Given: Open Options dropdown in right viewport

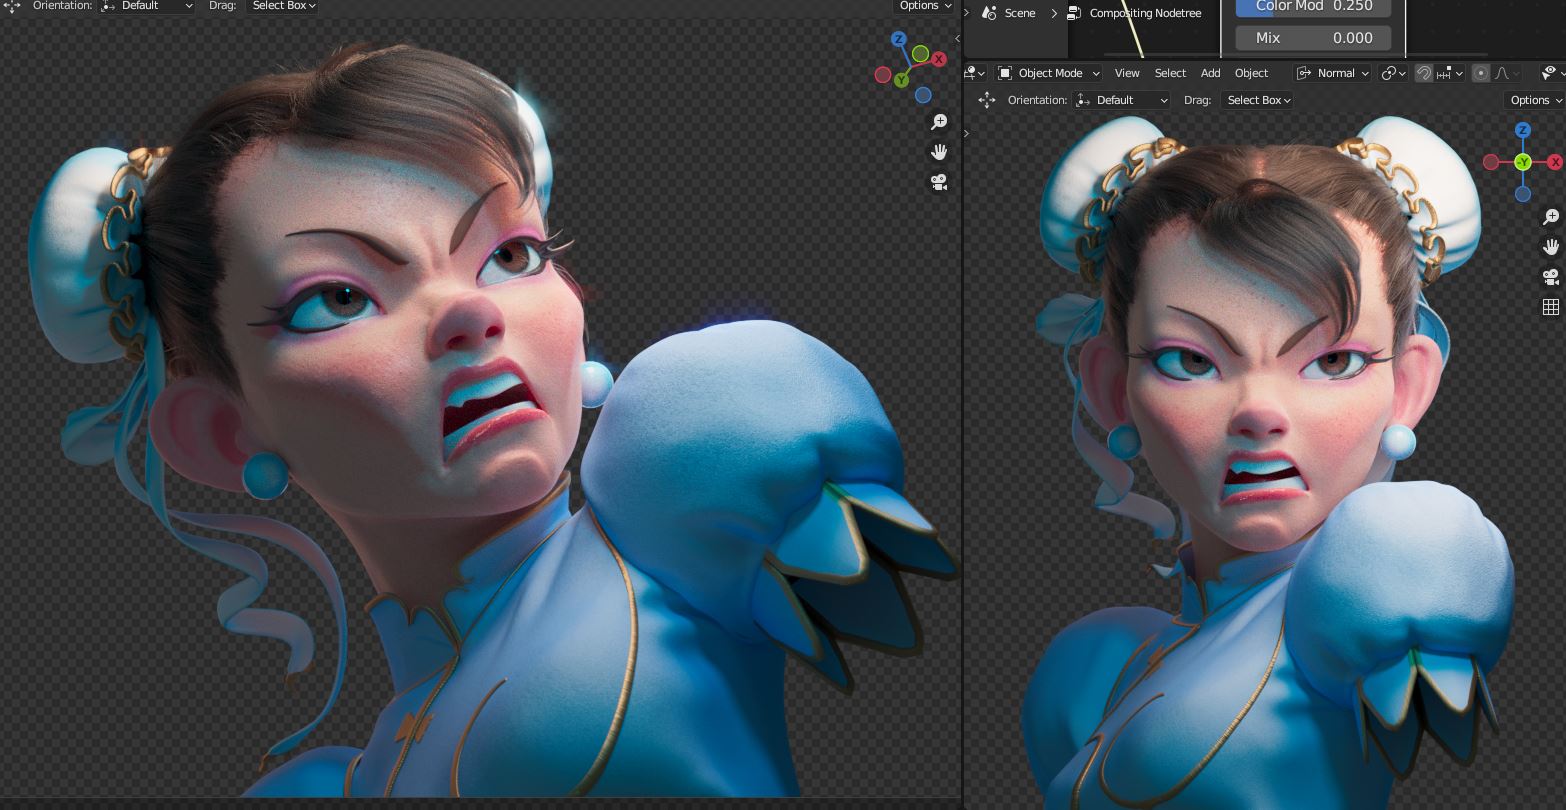Looking at the screenshot, I should point(1534,100).
